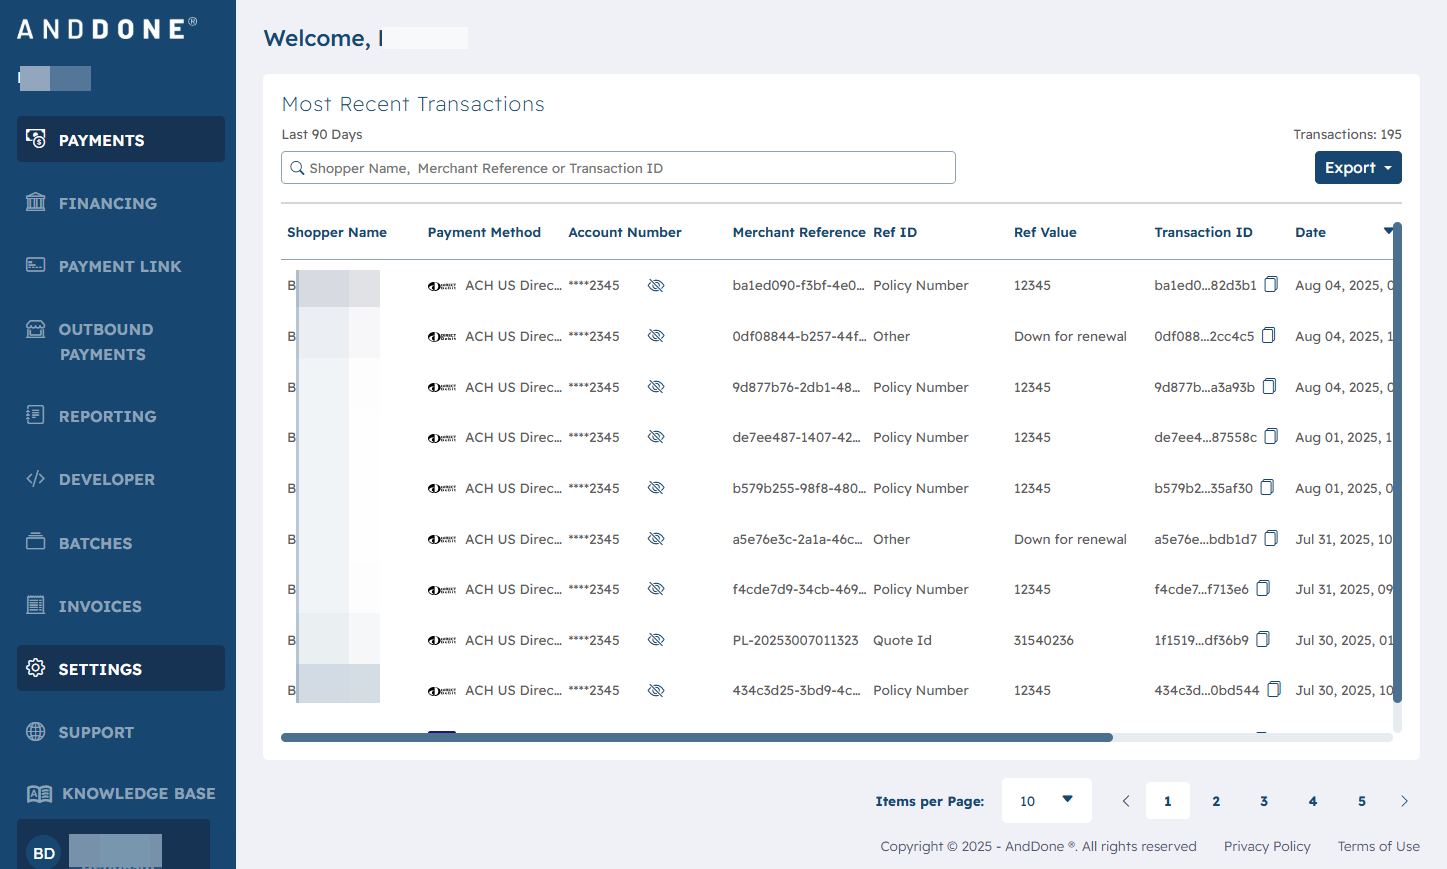Copy transaction ID ba1ed0...82d3b1
Screen dimensions: 1447x869
tap(1271, 285)
